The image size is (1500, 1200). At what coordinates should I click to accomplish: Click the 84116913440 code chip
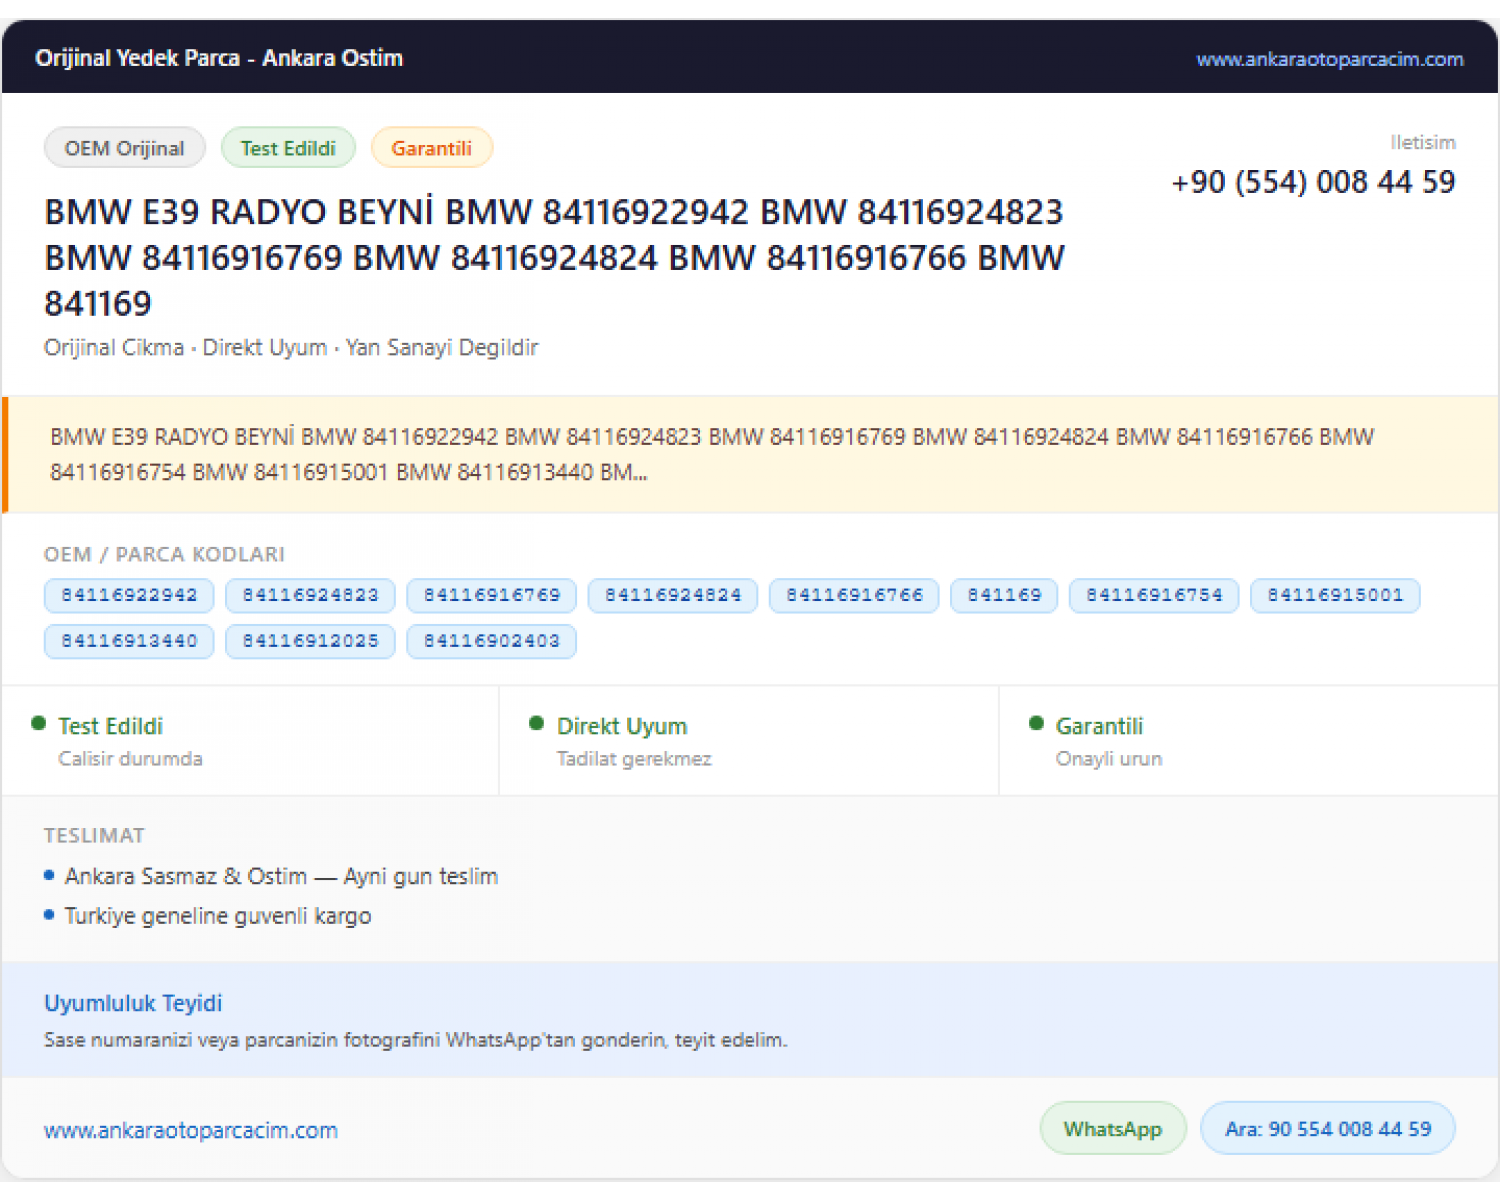pyautogui.click(x=129, y=641)
